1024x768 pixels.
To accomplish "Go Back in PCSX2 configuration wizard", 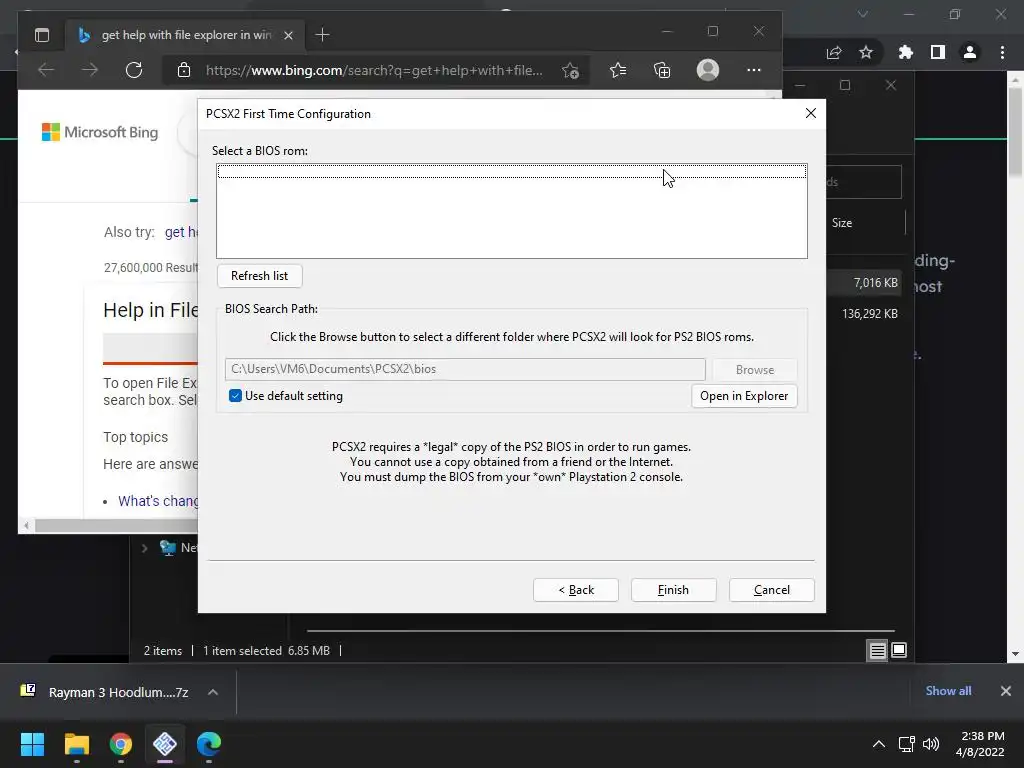I will pyautogui.click(x=575, y=590).
